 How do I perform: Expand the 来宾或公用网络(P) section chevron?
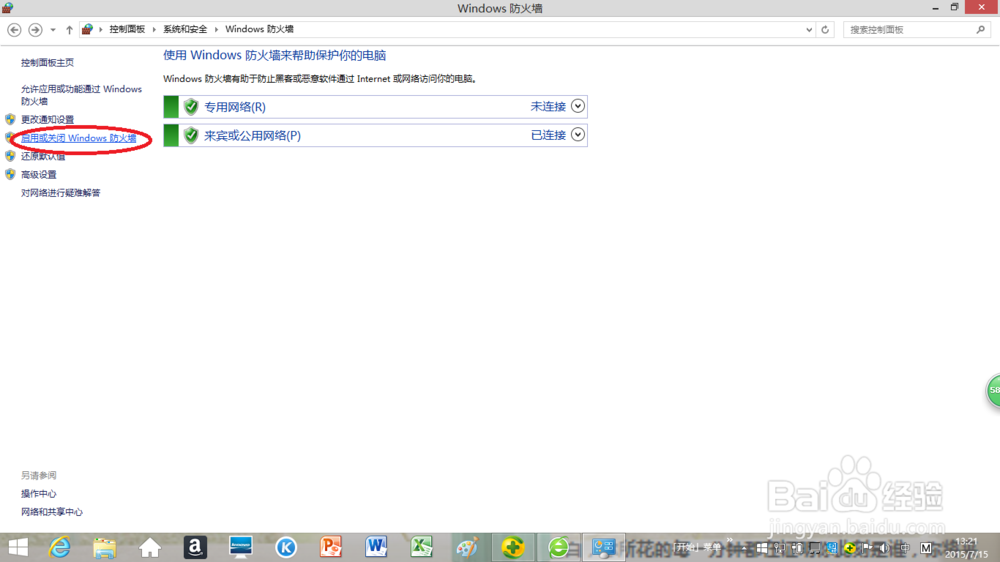pyautogui.click(x=577, y=135)
